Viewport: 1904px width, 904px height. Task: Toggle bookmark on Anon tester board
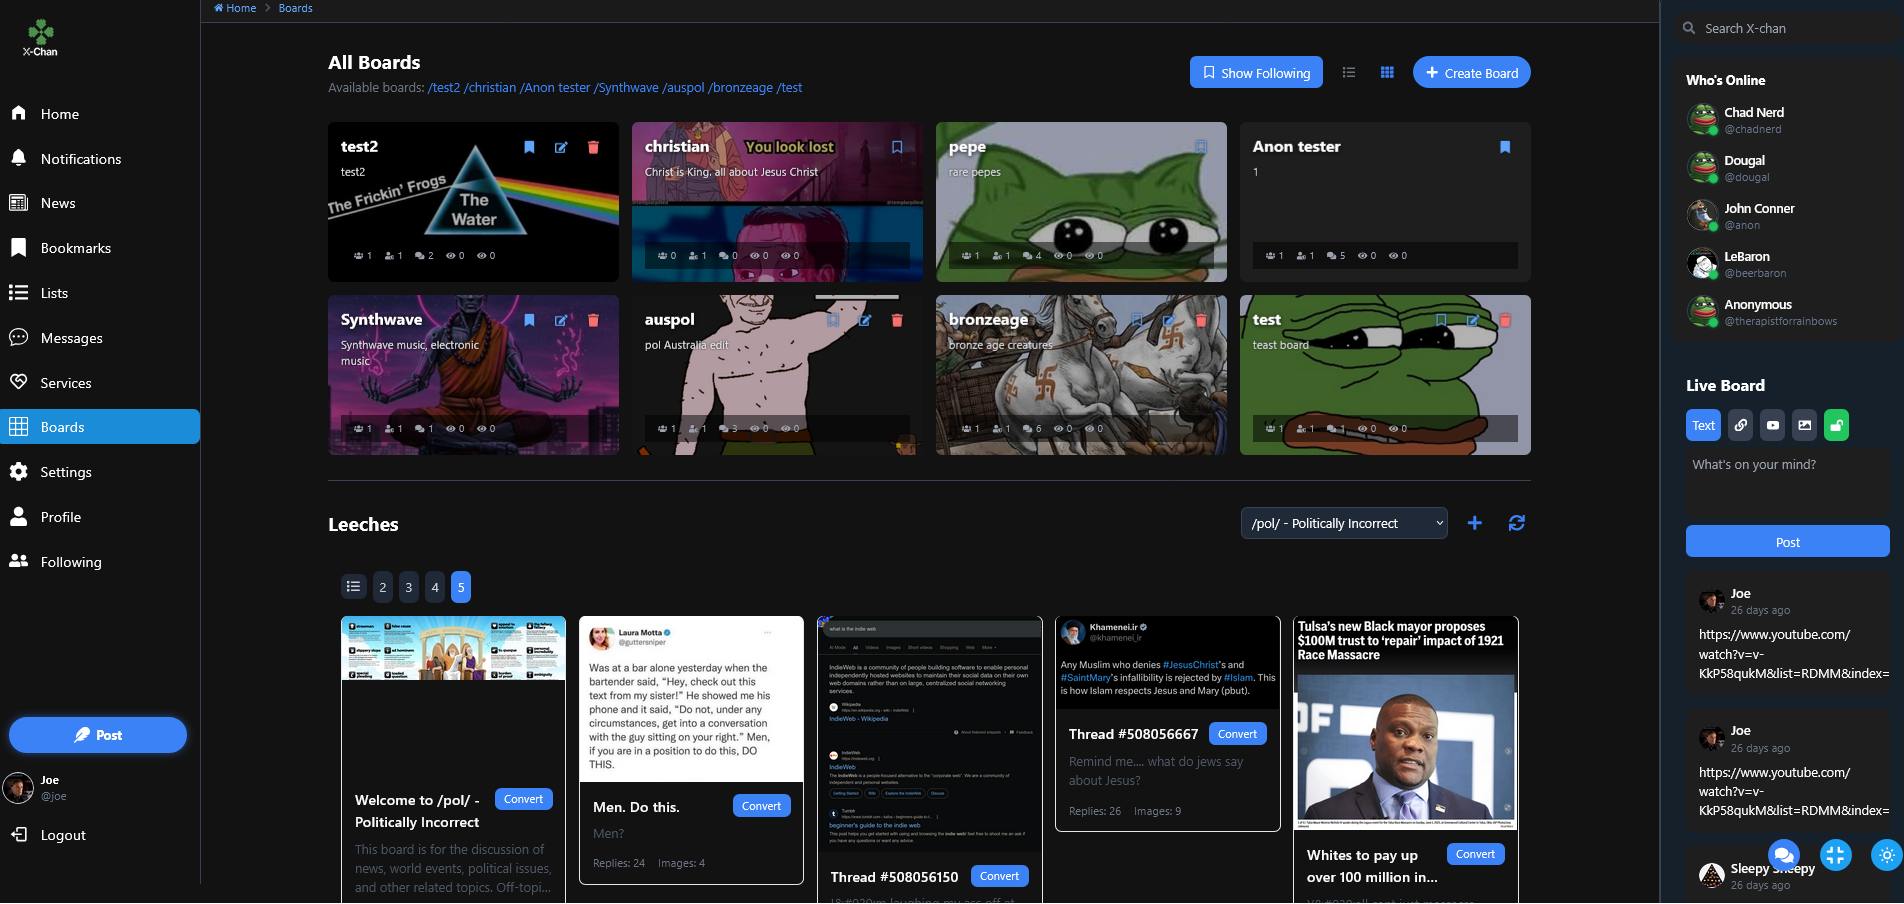point(1505,147)
